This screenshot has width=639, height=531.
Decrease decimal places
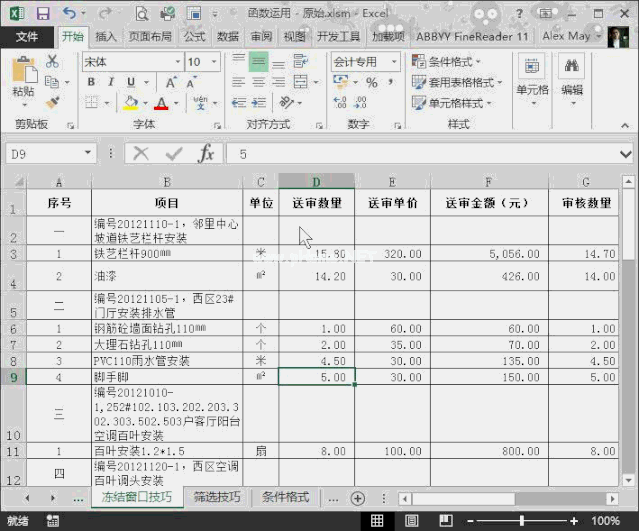click(x=360, y=103)
